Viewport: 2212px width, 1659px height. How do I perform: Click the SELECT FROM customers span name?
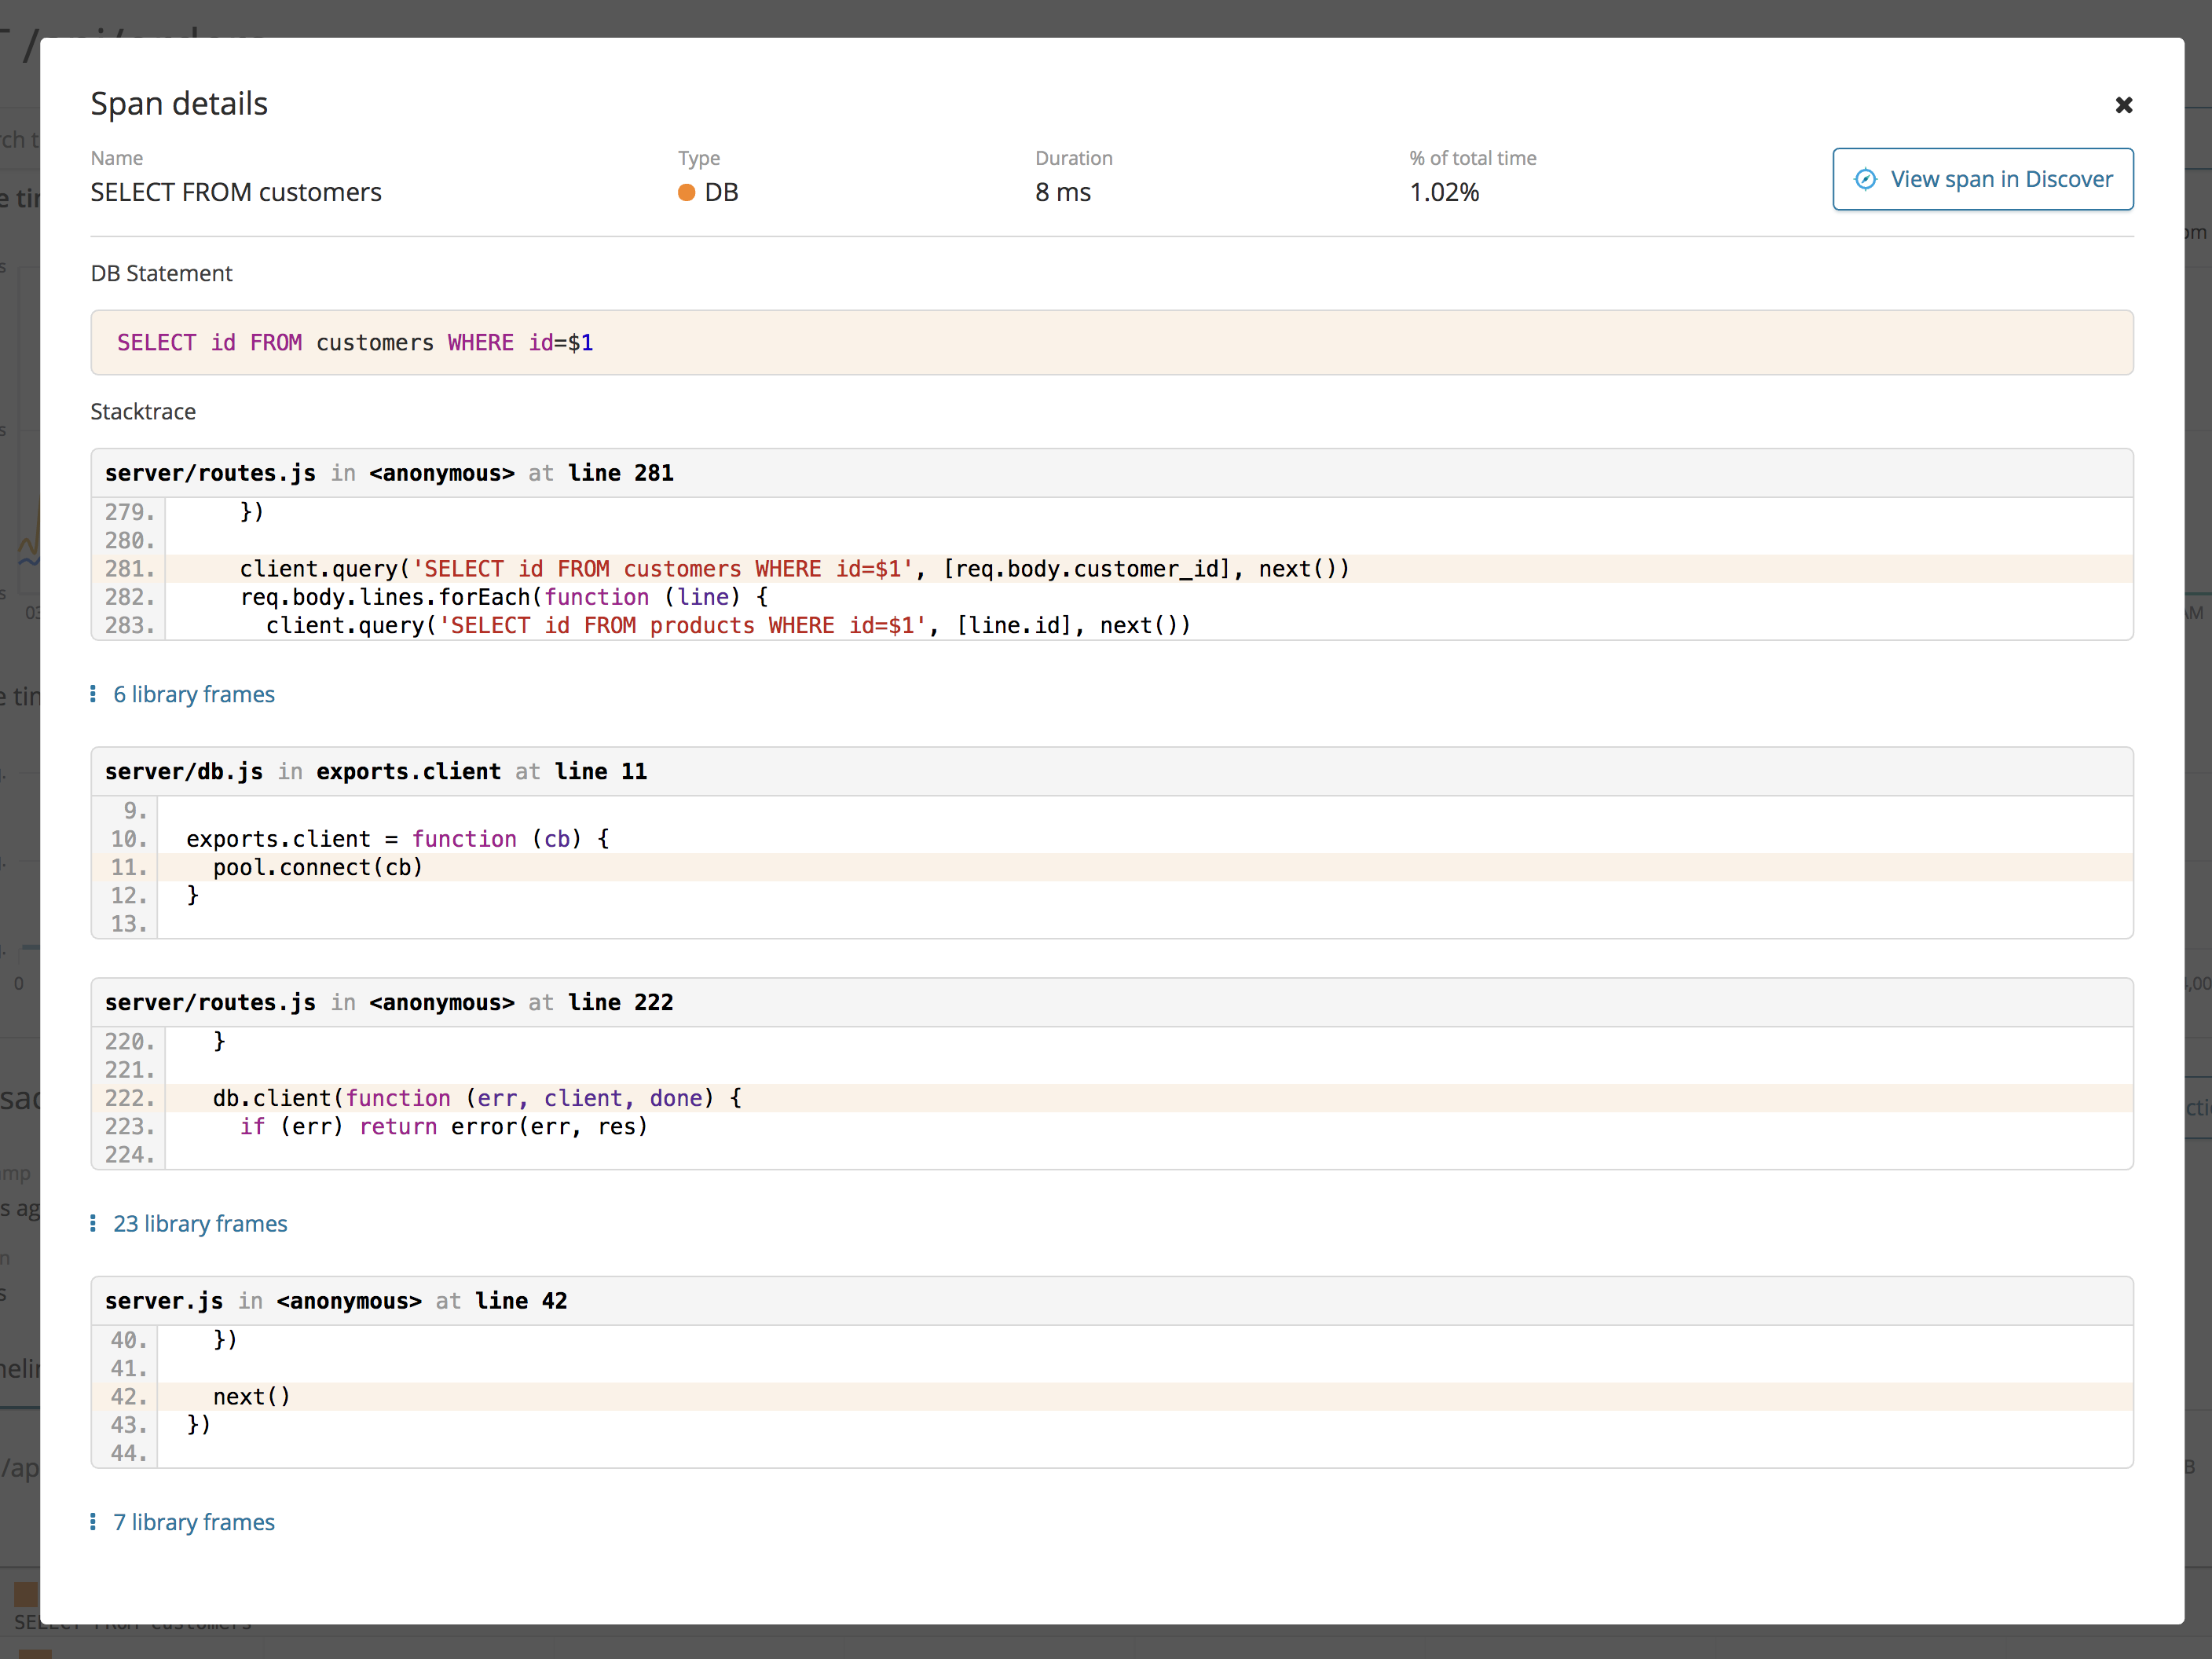point(236,192)
